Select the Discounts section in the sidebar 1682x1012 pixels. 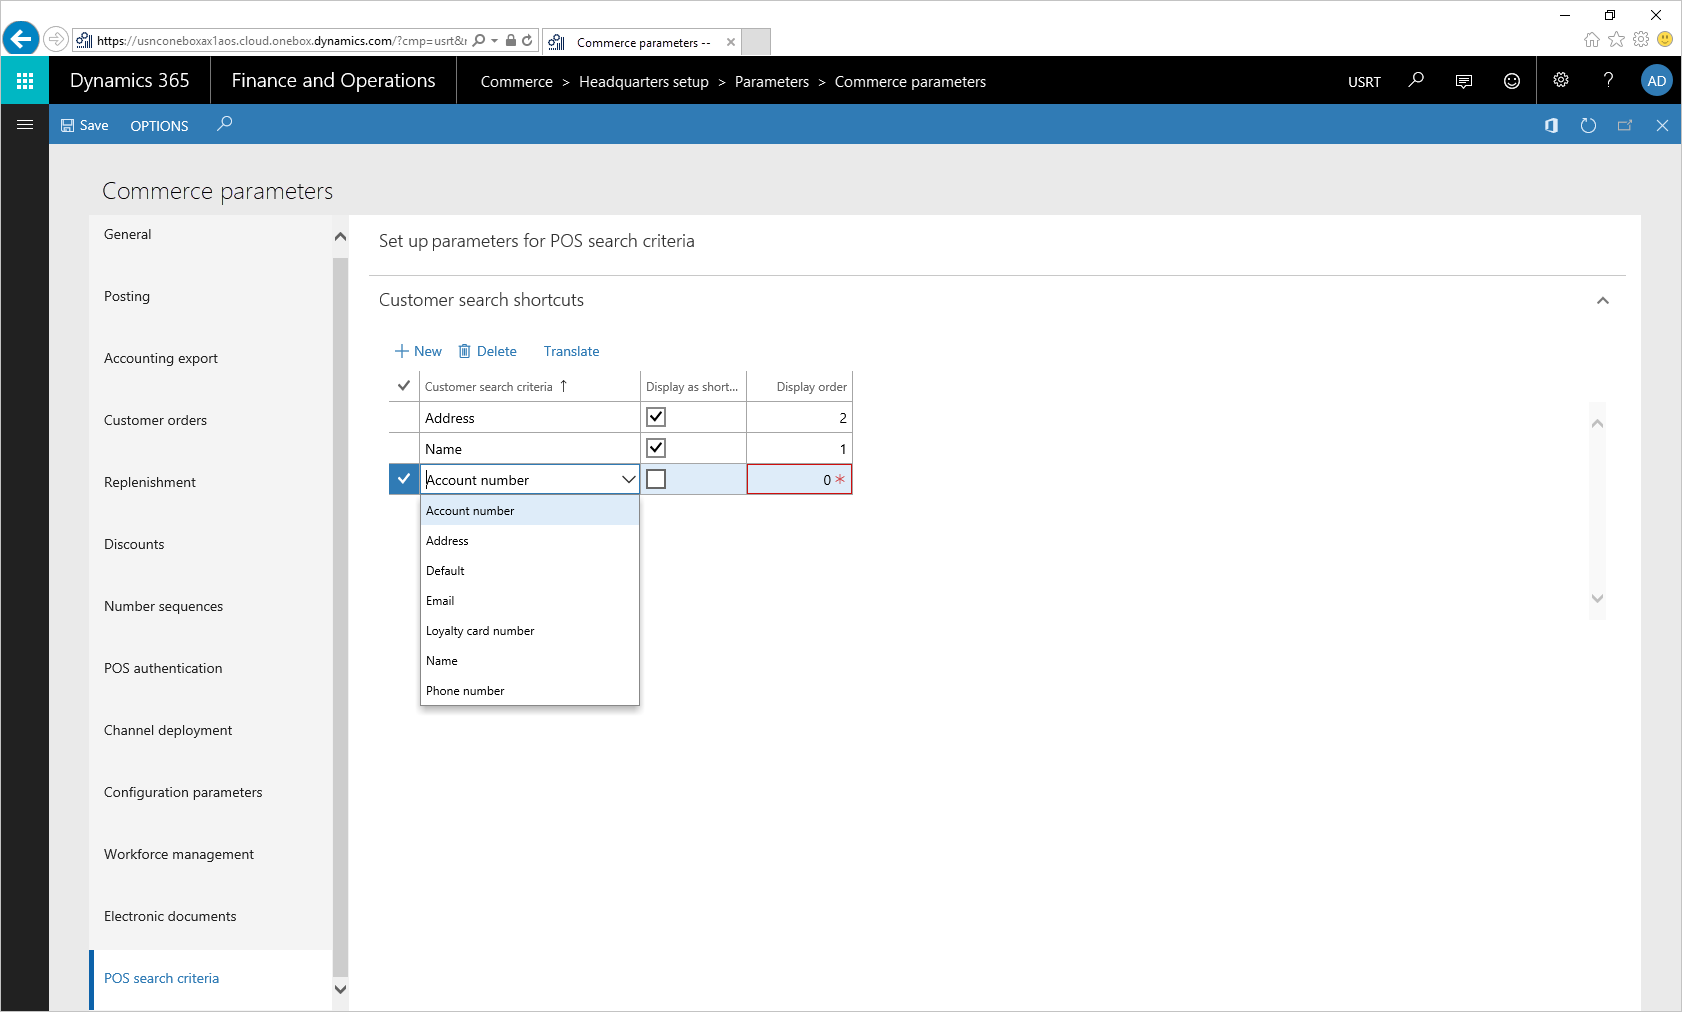point(134,544)
